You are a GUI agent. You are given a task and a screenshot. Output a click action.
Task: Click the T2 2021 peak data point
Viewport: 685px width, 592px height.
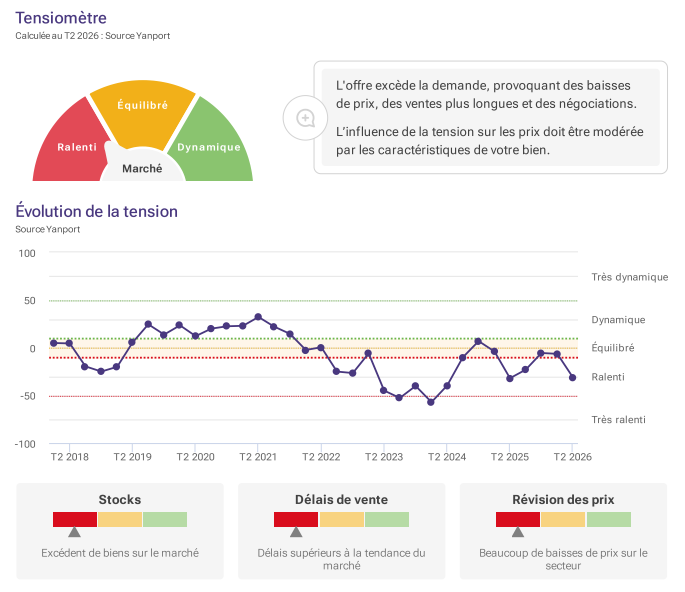tap(258, 317)
